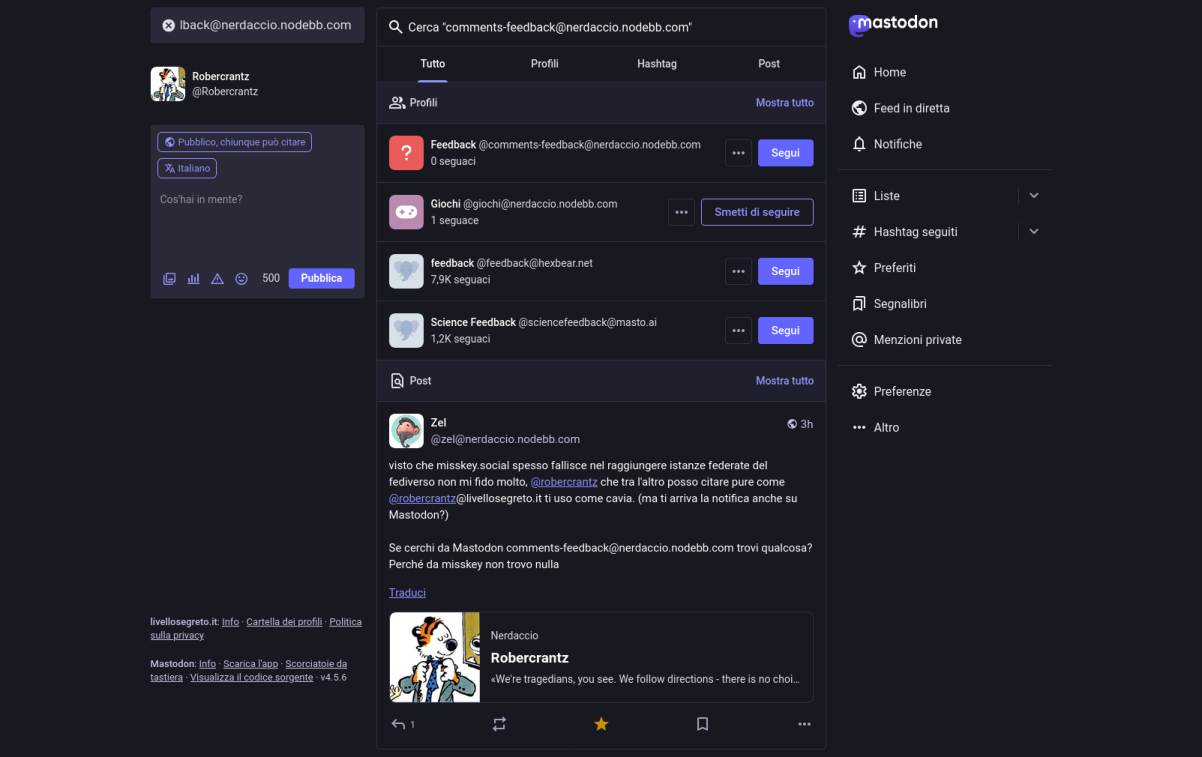Image resolution: width=1202 pixels, height=757 pixels.
Task: Open the post visibility selector 'Pubblico'
Action: [234, 142]
